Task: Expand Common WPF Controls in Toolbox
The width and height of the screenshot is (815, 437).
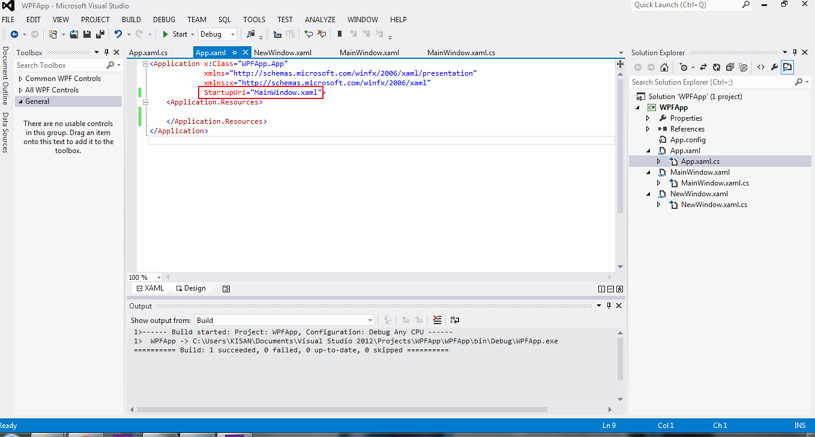Action: coord(21,78)
